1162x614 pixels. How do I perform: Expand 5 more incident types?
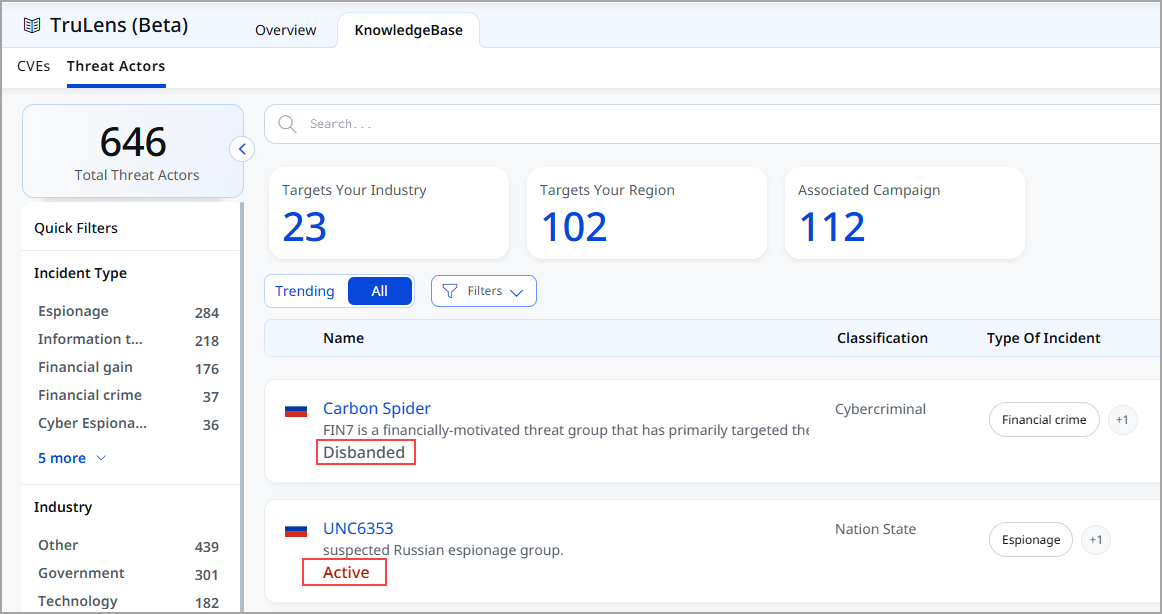[72, 458]
